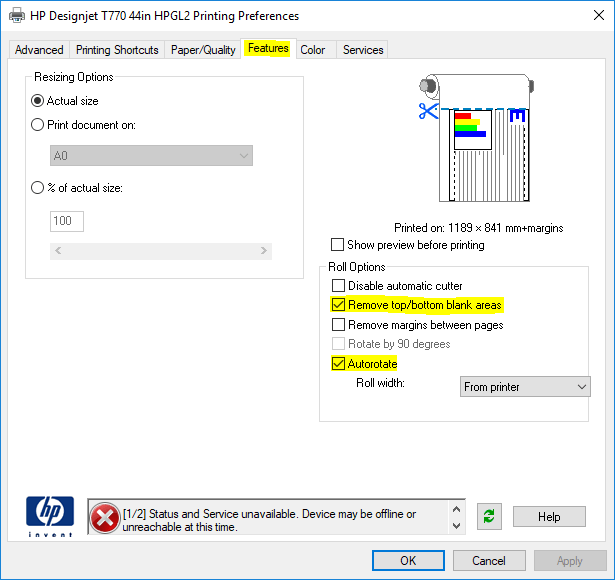Go to the Paper/Quality tab
615x580 pixels.
(x=203, y=50)
